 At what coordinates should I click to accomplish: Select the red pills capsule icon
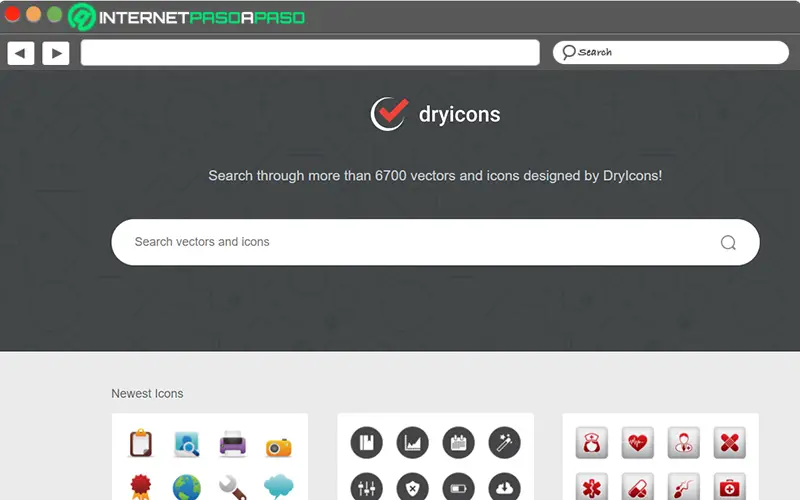[638, 487]
